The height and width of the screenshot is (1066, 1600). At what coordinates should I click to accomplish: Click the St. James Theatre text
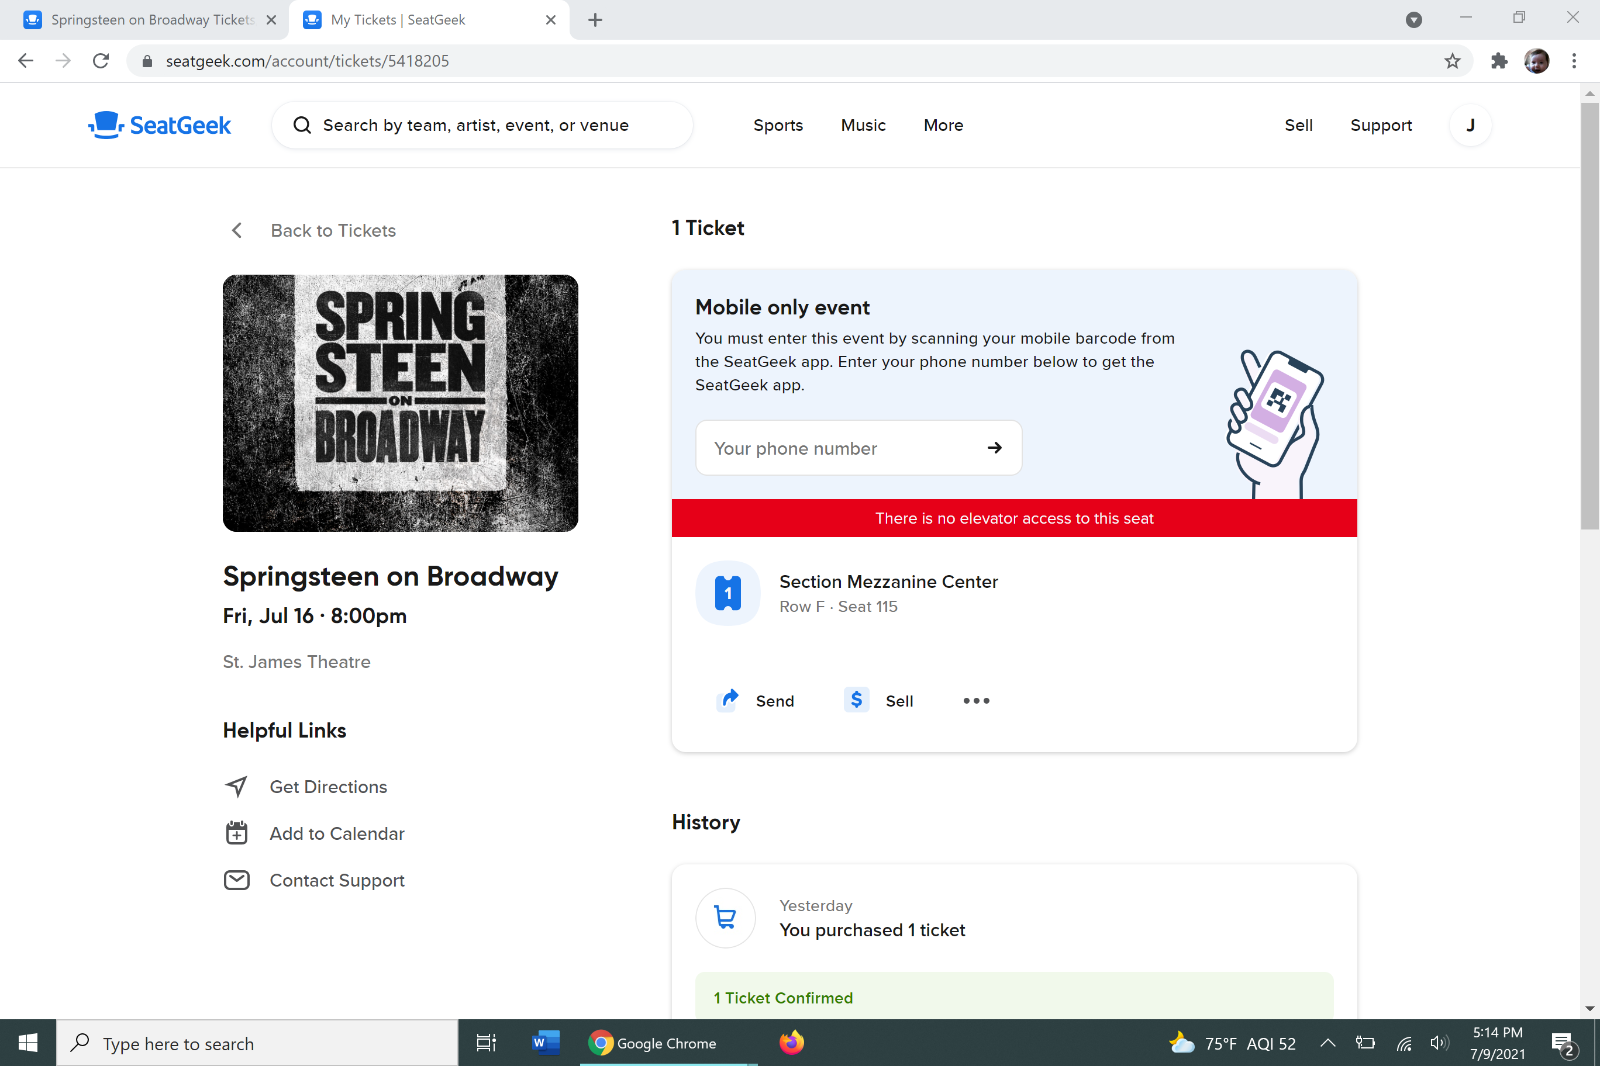point(296,662)
